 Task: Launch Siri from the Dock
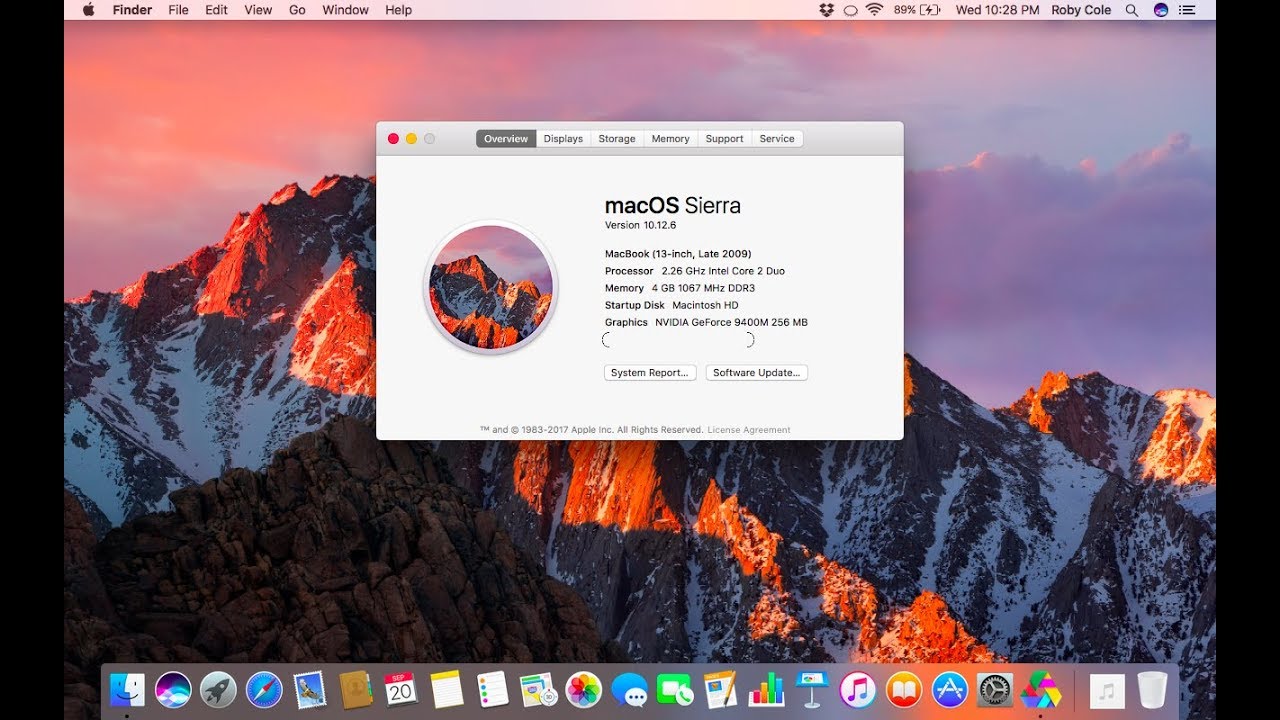click(173, 689)
